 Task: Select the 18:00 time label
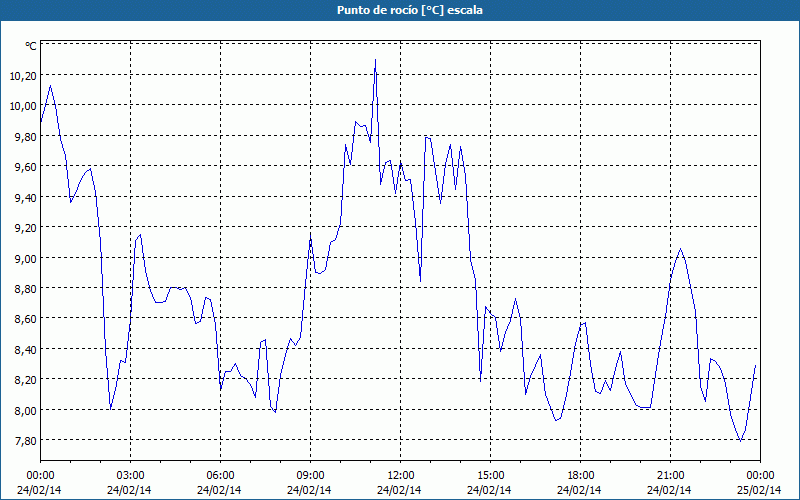tap(581, 476)
